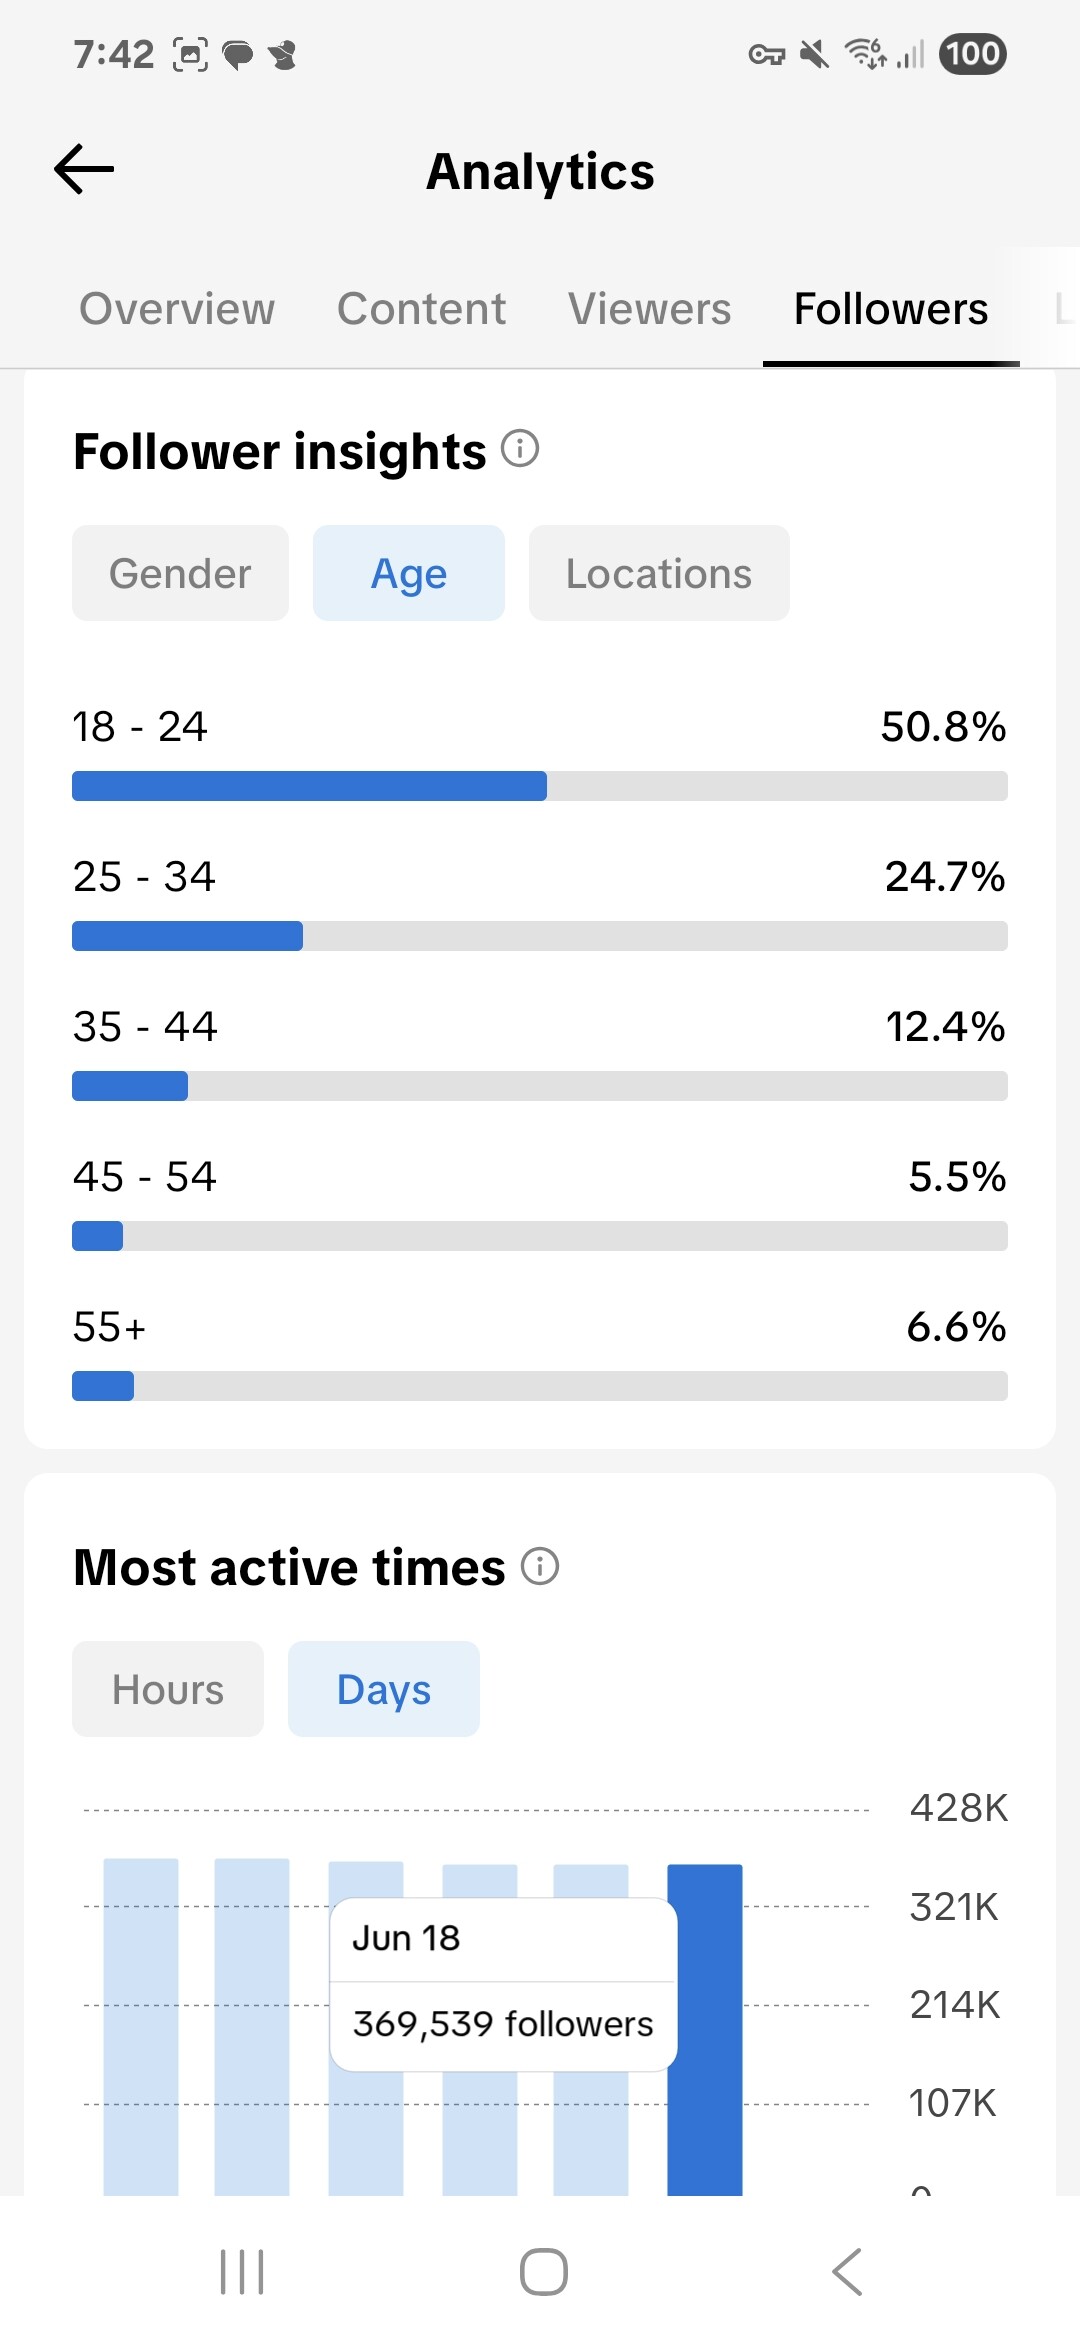Tap the battery 100 indicator
The image size is (1080, 2340).
972,54
